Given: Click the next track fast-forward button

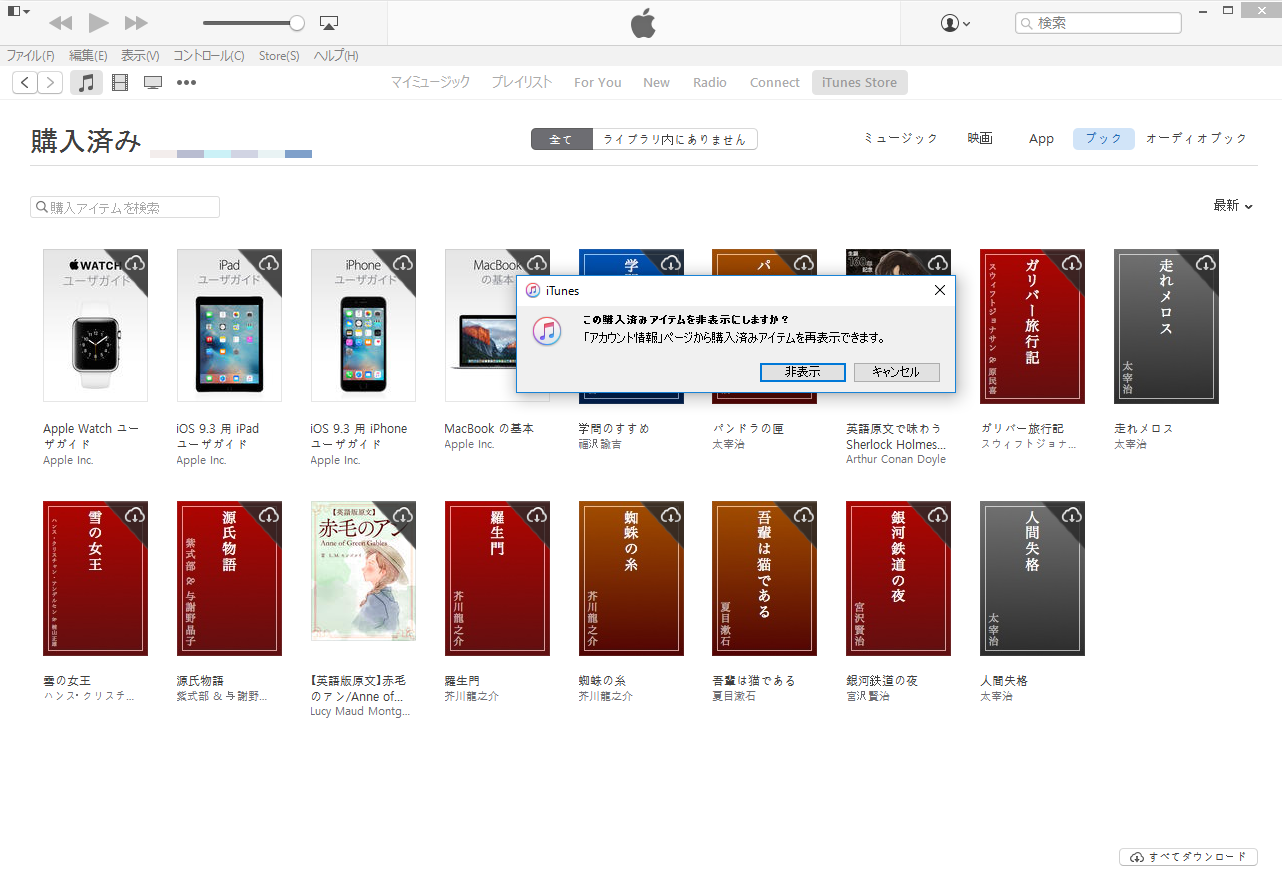Looking at the screenshot, I should coord(136,23).
